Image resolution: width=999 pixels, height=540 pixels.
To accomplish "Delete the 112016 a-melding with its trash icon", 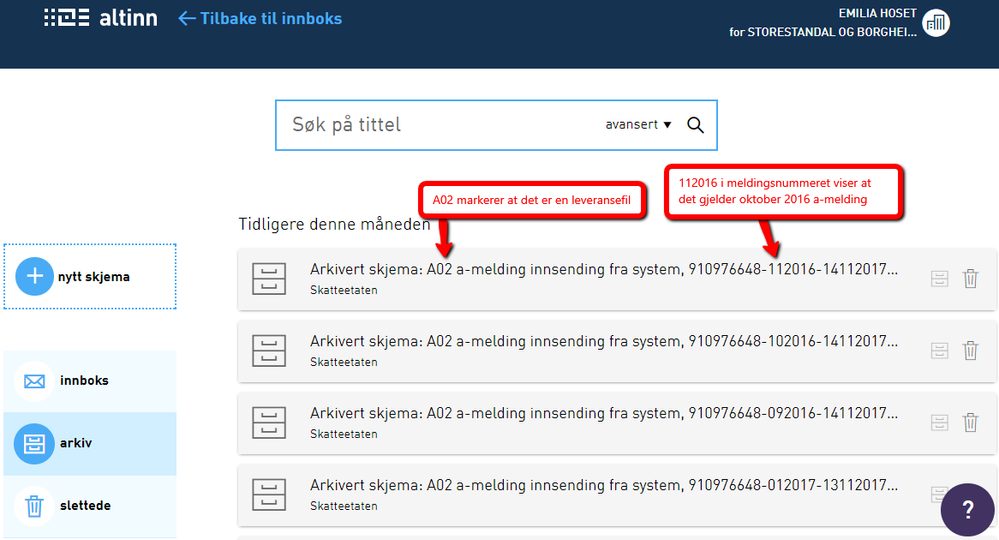I will [970, 279].
